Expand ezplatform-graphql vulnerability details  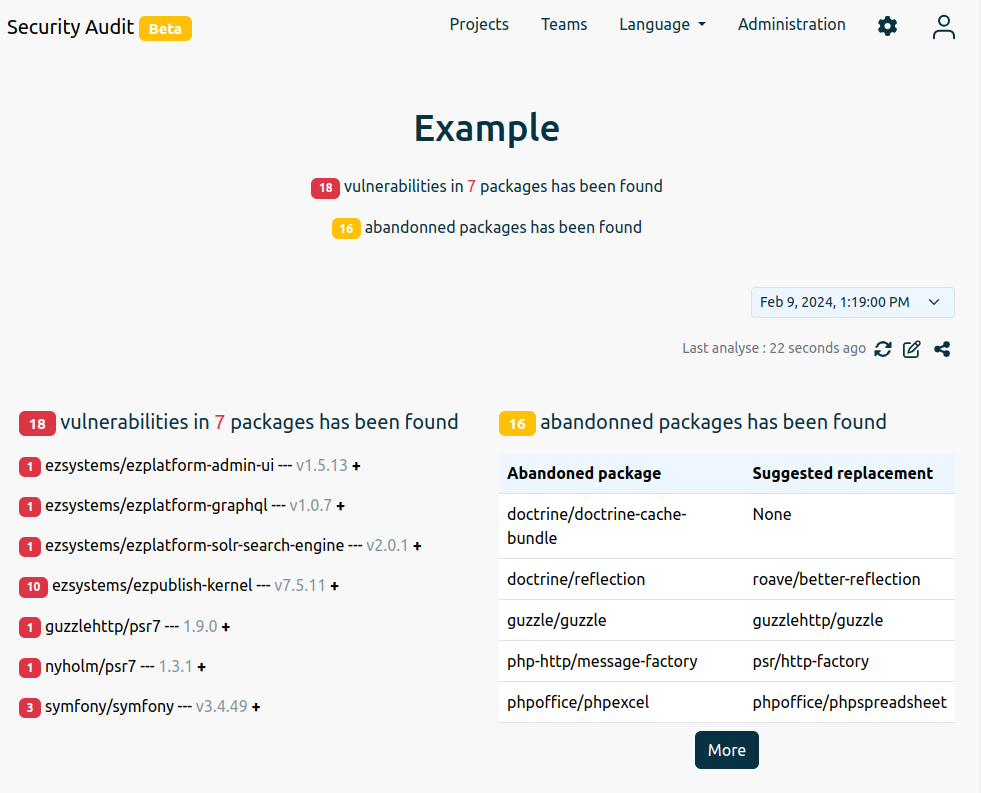(340, 506)
